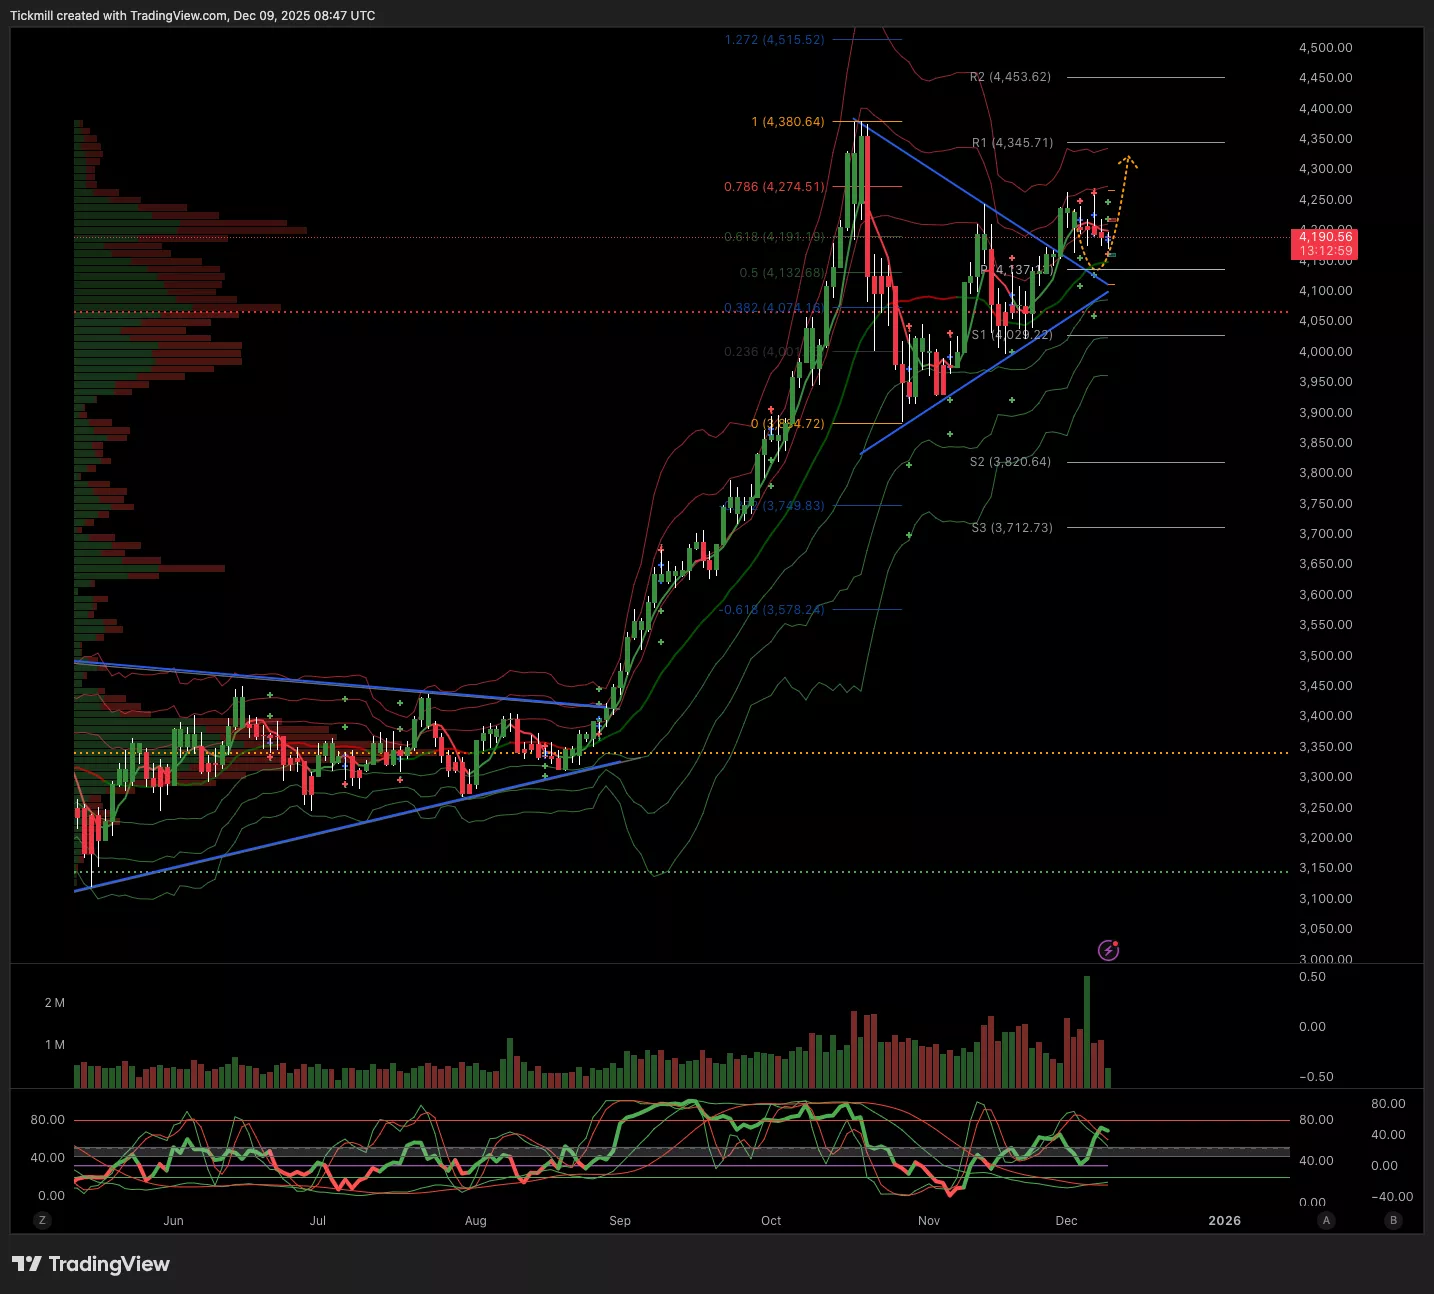
Task: Click the purple lightning bolt event icon
Action: coord(1108,950)
